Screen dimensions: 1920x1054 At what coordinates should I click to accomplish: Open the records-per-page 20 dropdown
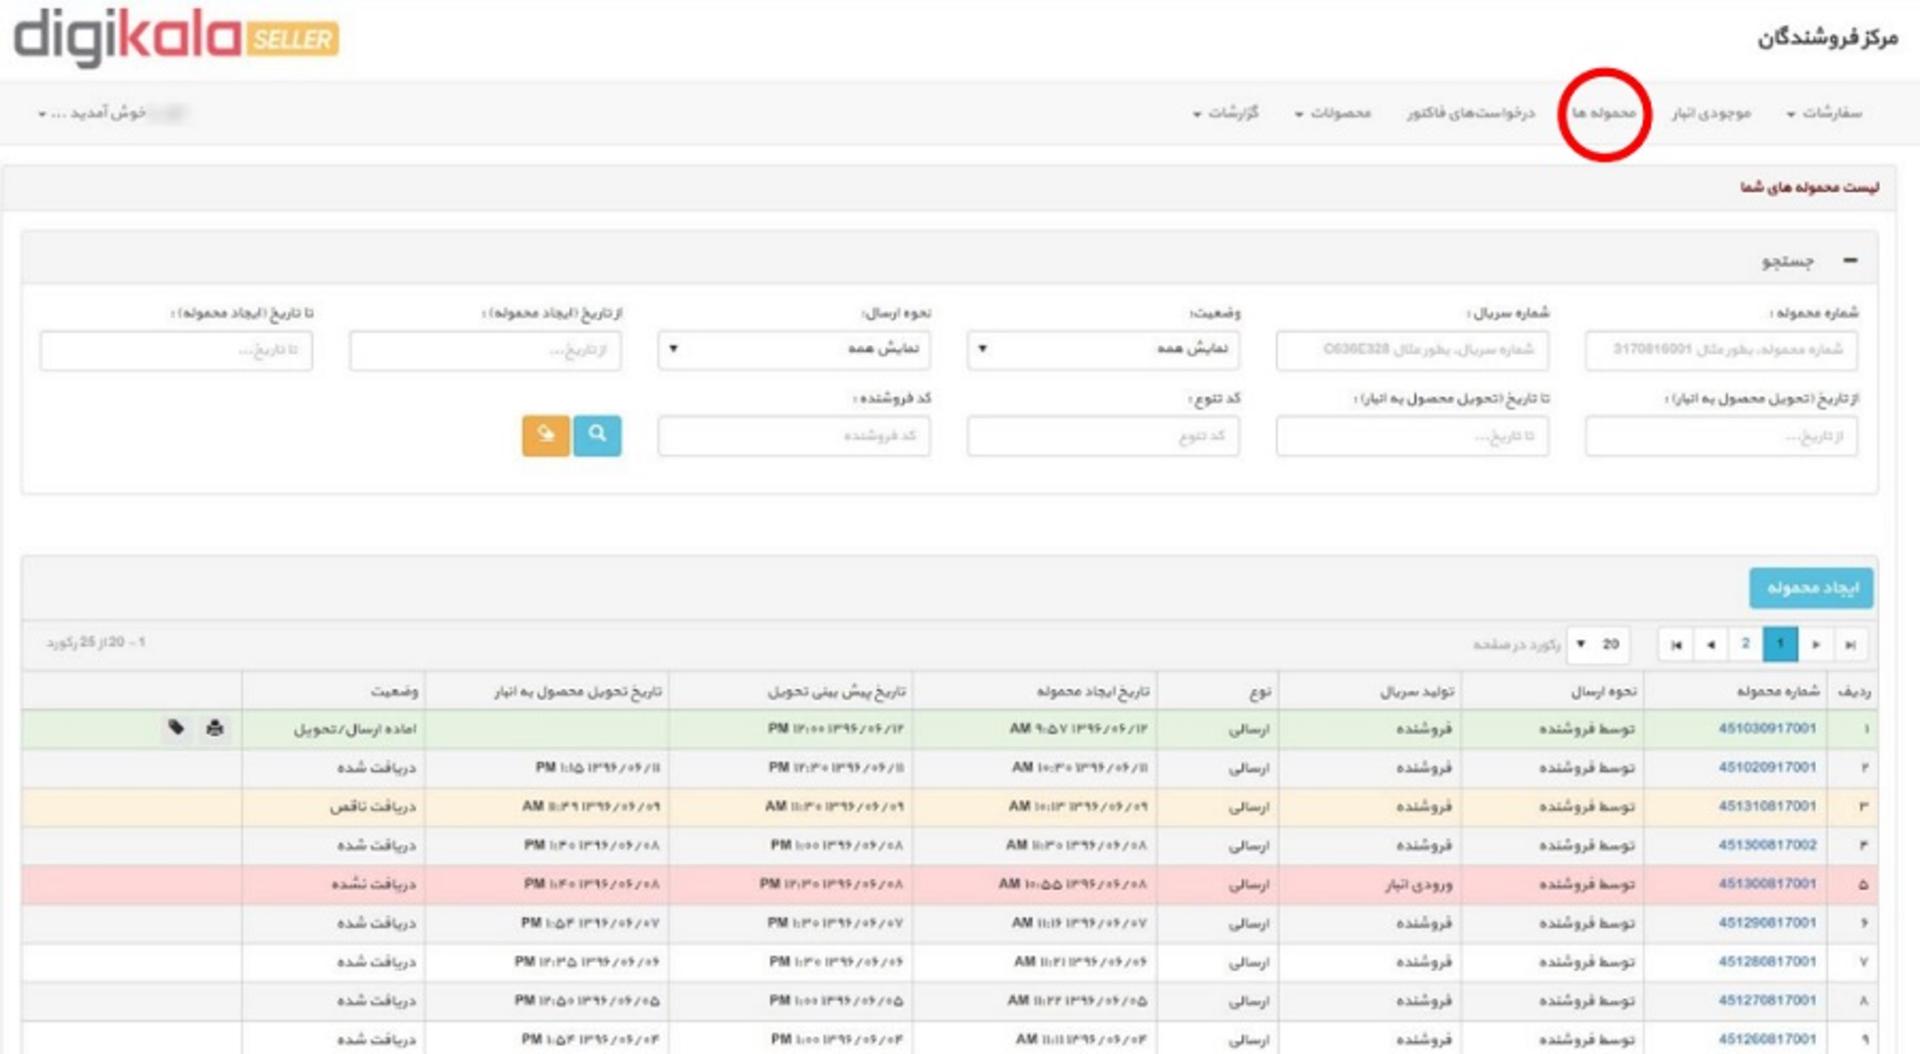(x=1598, y=644)
